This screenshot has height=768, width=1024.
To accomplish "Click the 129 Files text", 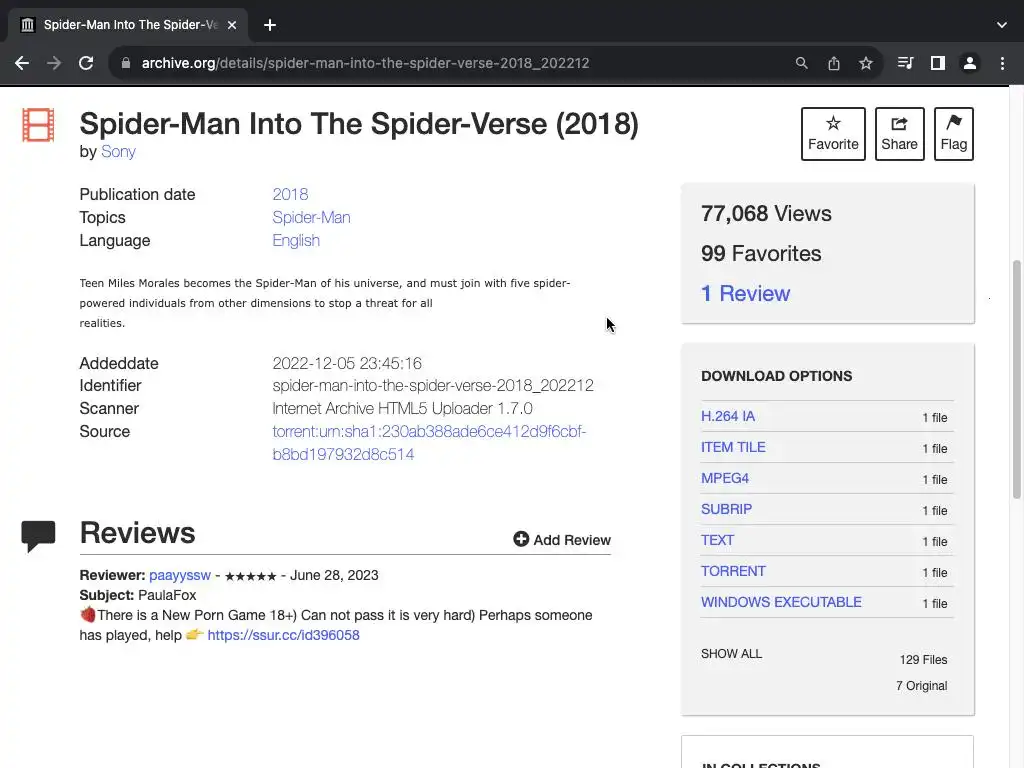I will (x=923, y=660).
